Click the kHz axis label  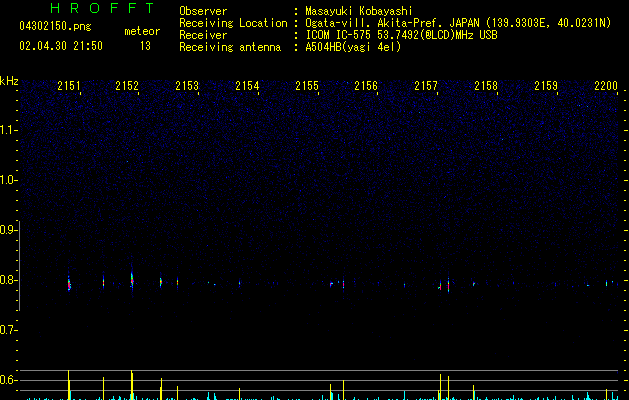tap(9, 81)
